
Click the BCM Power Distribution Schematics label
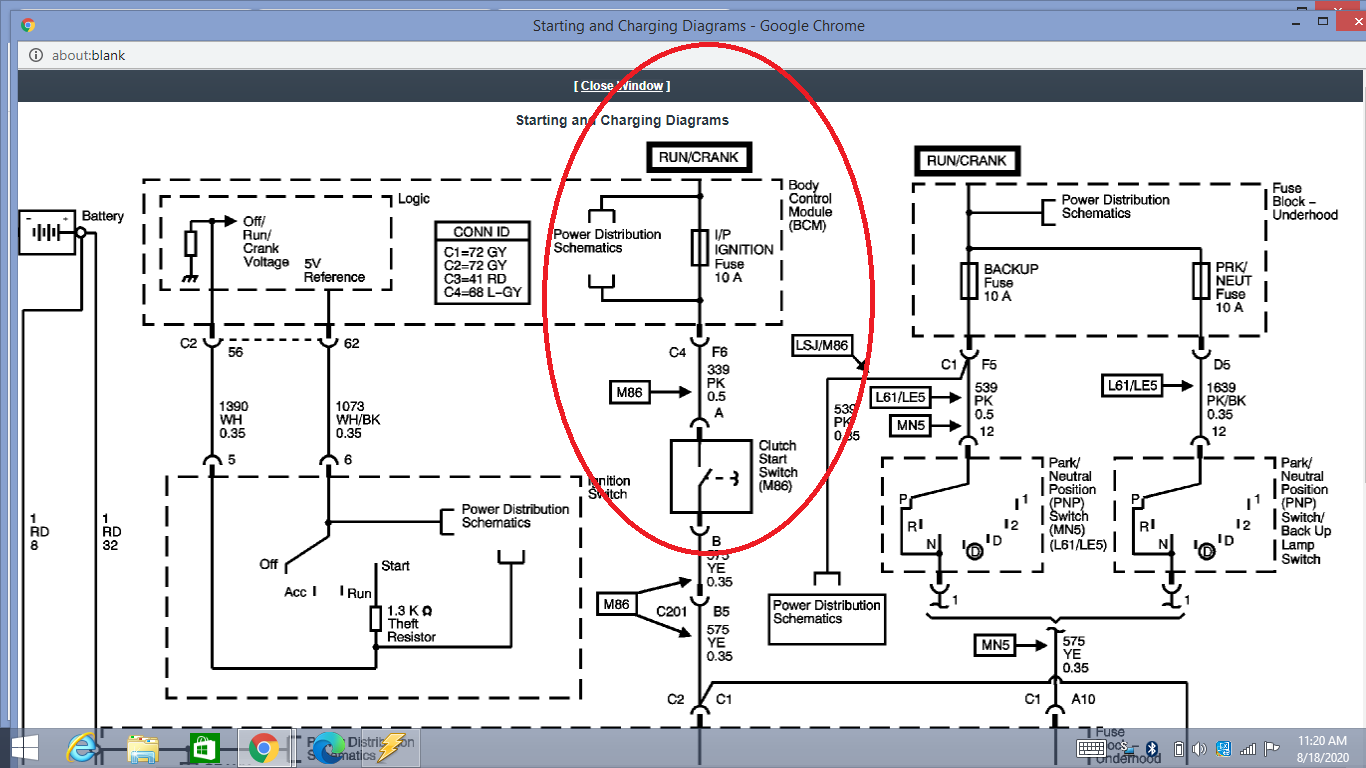tap(607, 241)
